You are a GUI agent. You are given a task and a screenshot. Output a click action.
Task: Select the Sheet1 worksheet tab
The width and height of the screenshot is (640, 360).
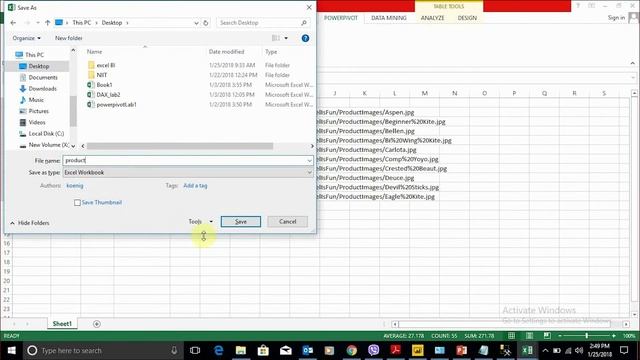pyautogui.click(x=62, y=324)
